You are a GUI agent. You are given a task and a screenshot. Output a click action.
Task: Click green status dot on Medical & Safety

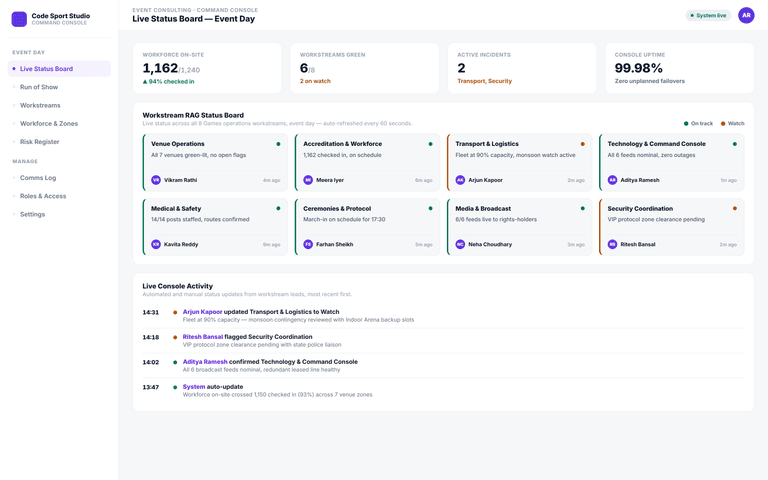tap(278, 208)
